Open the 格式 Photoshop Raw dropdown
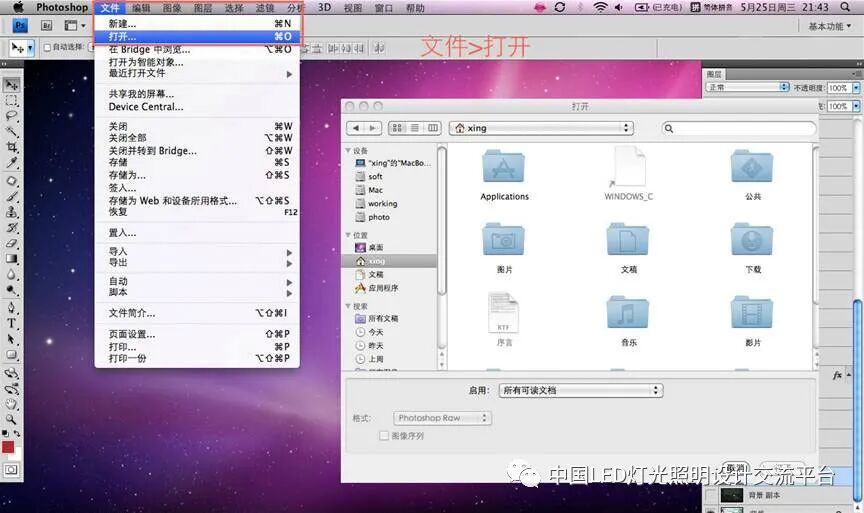 point(442,418)
